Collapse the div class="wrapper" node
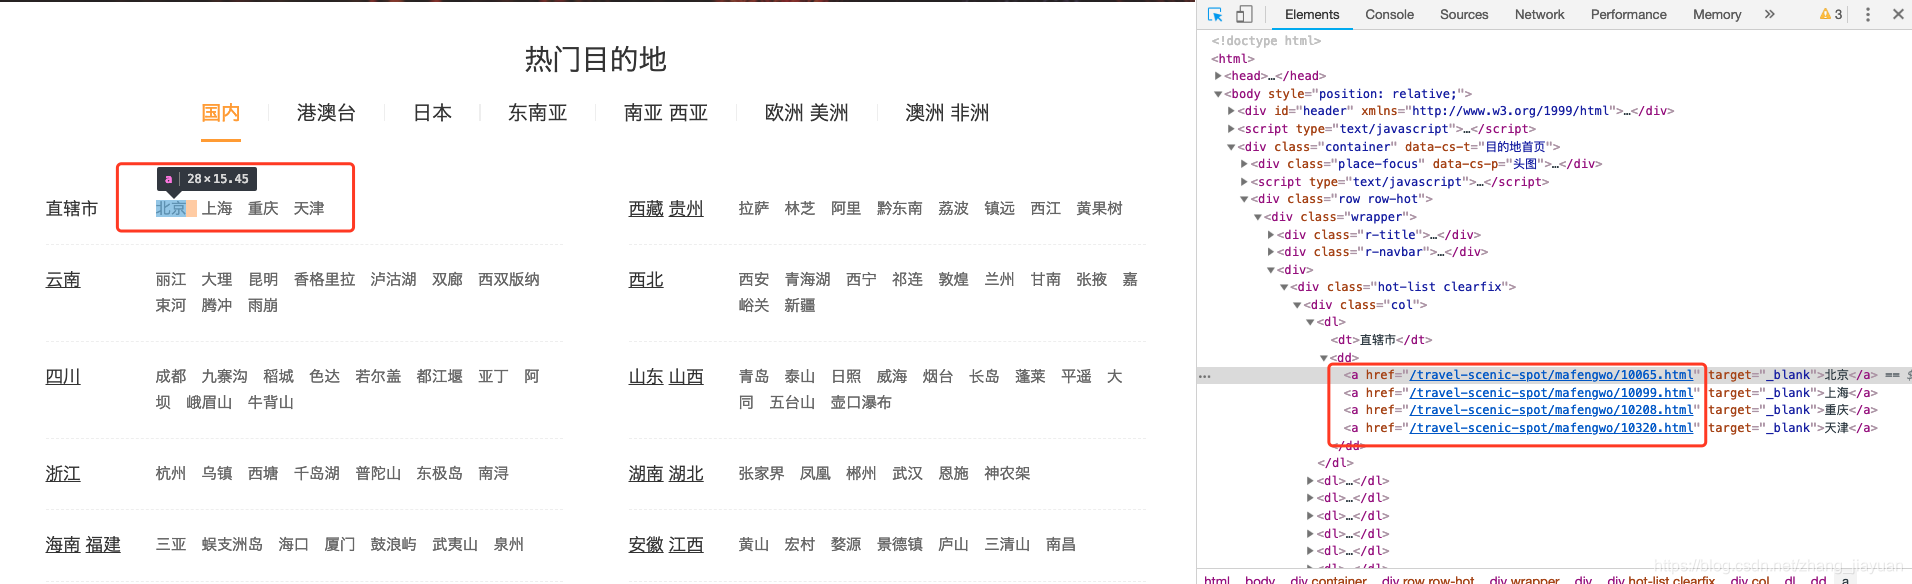Image resolution: width=1912 pixels, height=584 pixels. tap(1257, 217)
